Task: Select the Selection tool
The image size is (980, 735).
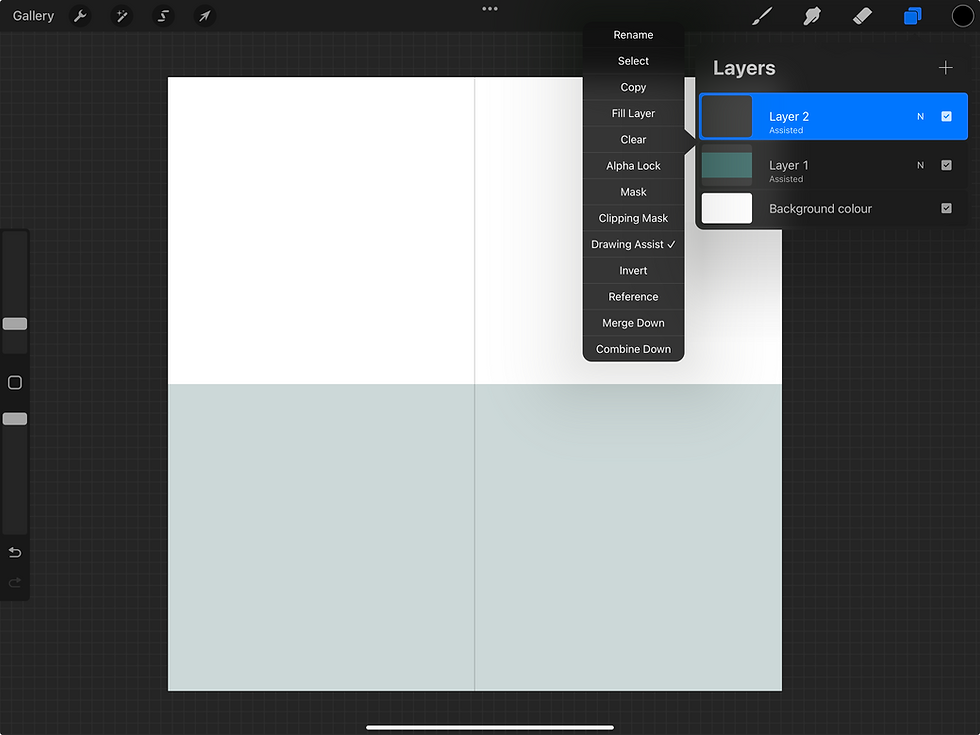Action: point(163,16)
